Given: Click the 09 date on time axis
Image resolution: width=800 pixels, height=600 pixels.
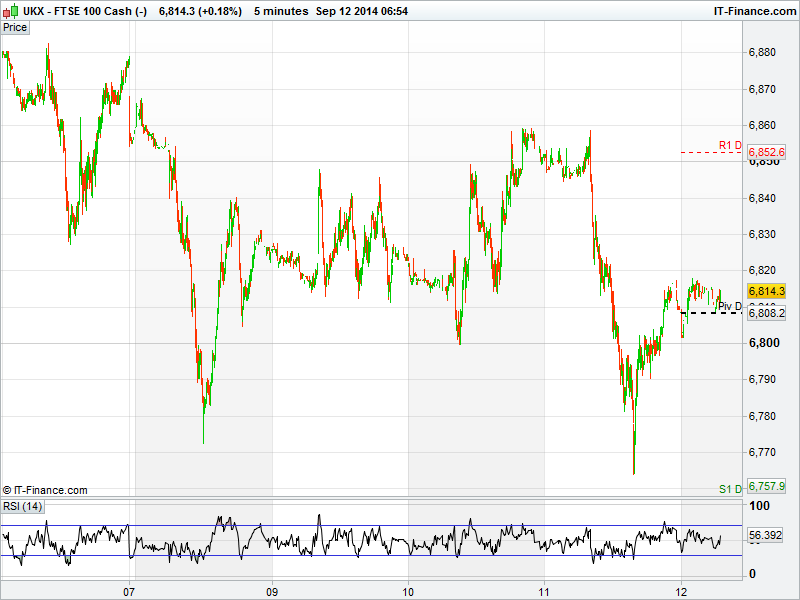Looking at the screenshot, I should pos(272,589).
